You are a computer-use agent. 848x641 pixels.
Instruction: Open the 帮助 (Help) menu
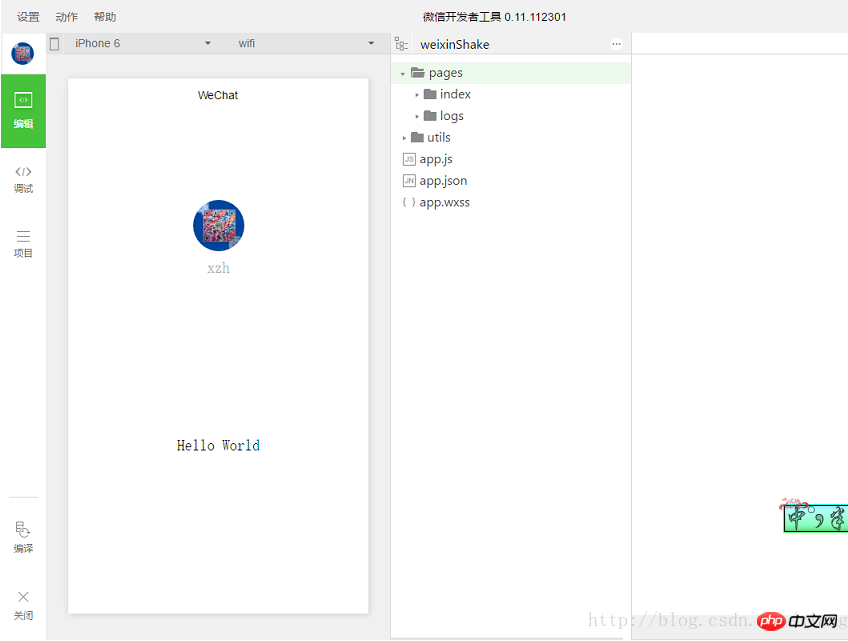[x=104, y=16]
